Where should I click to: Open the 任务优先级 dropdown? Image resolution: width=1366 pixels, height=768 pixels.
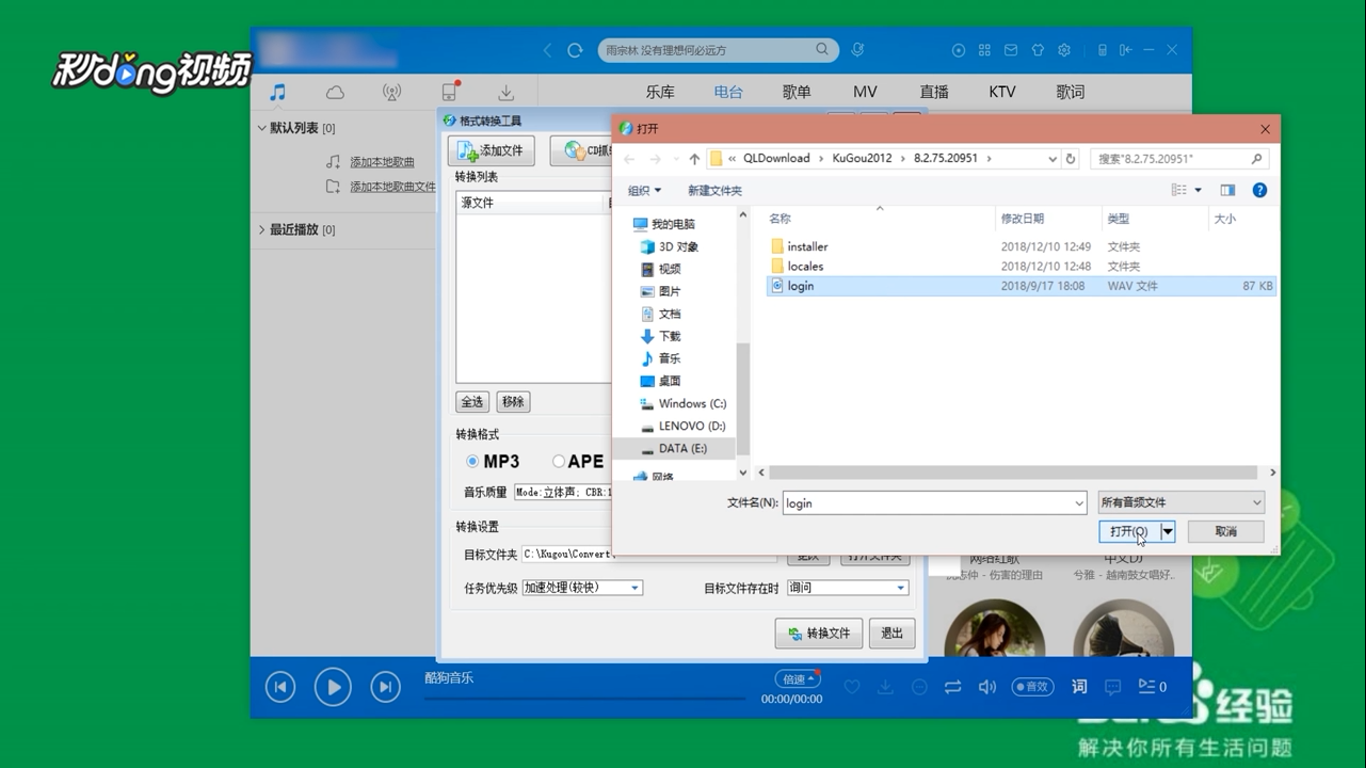coord(582,588)
